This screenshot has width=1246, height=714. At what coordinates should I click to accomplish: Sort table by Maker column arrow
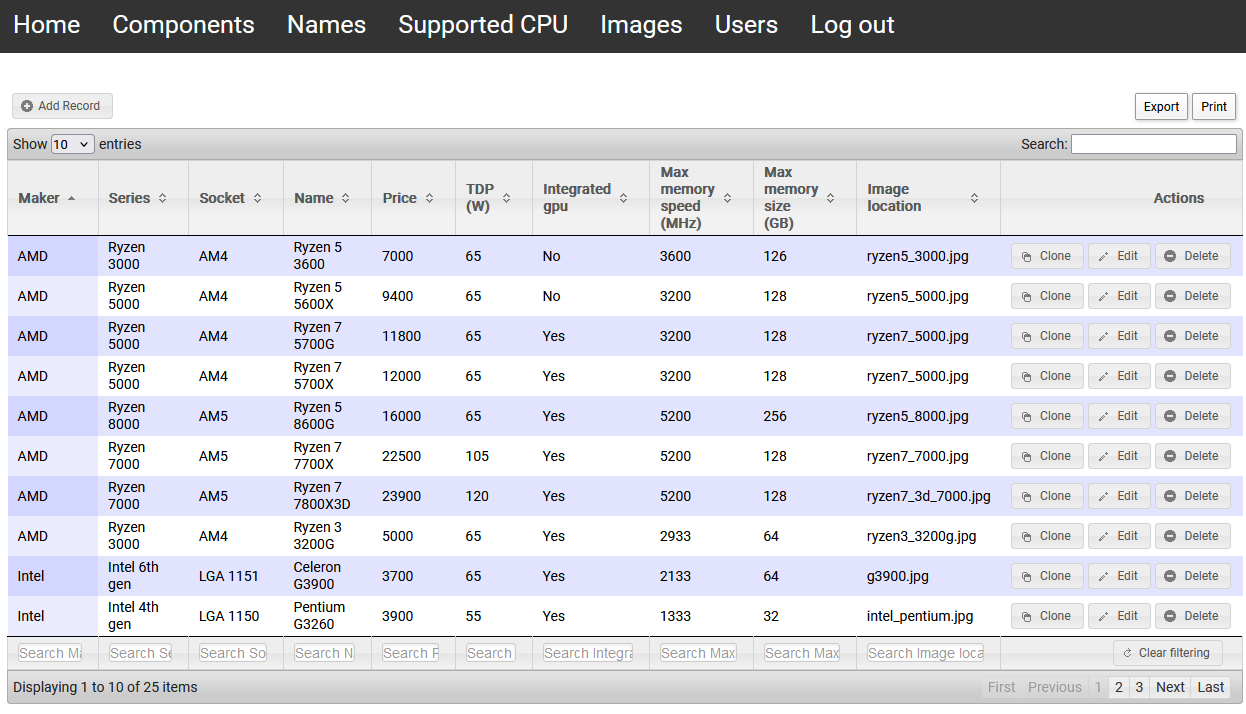coord(71,198)
